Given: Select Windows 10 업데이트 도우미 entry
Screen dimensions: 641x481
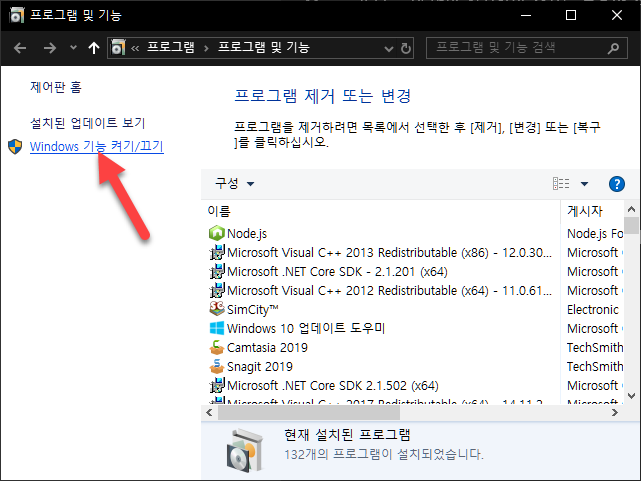Looking at the screenshot, I should (x=306, y=328).
